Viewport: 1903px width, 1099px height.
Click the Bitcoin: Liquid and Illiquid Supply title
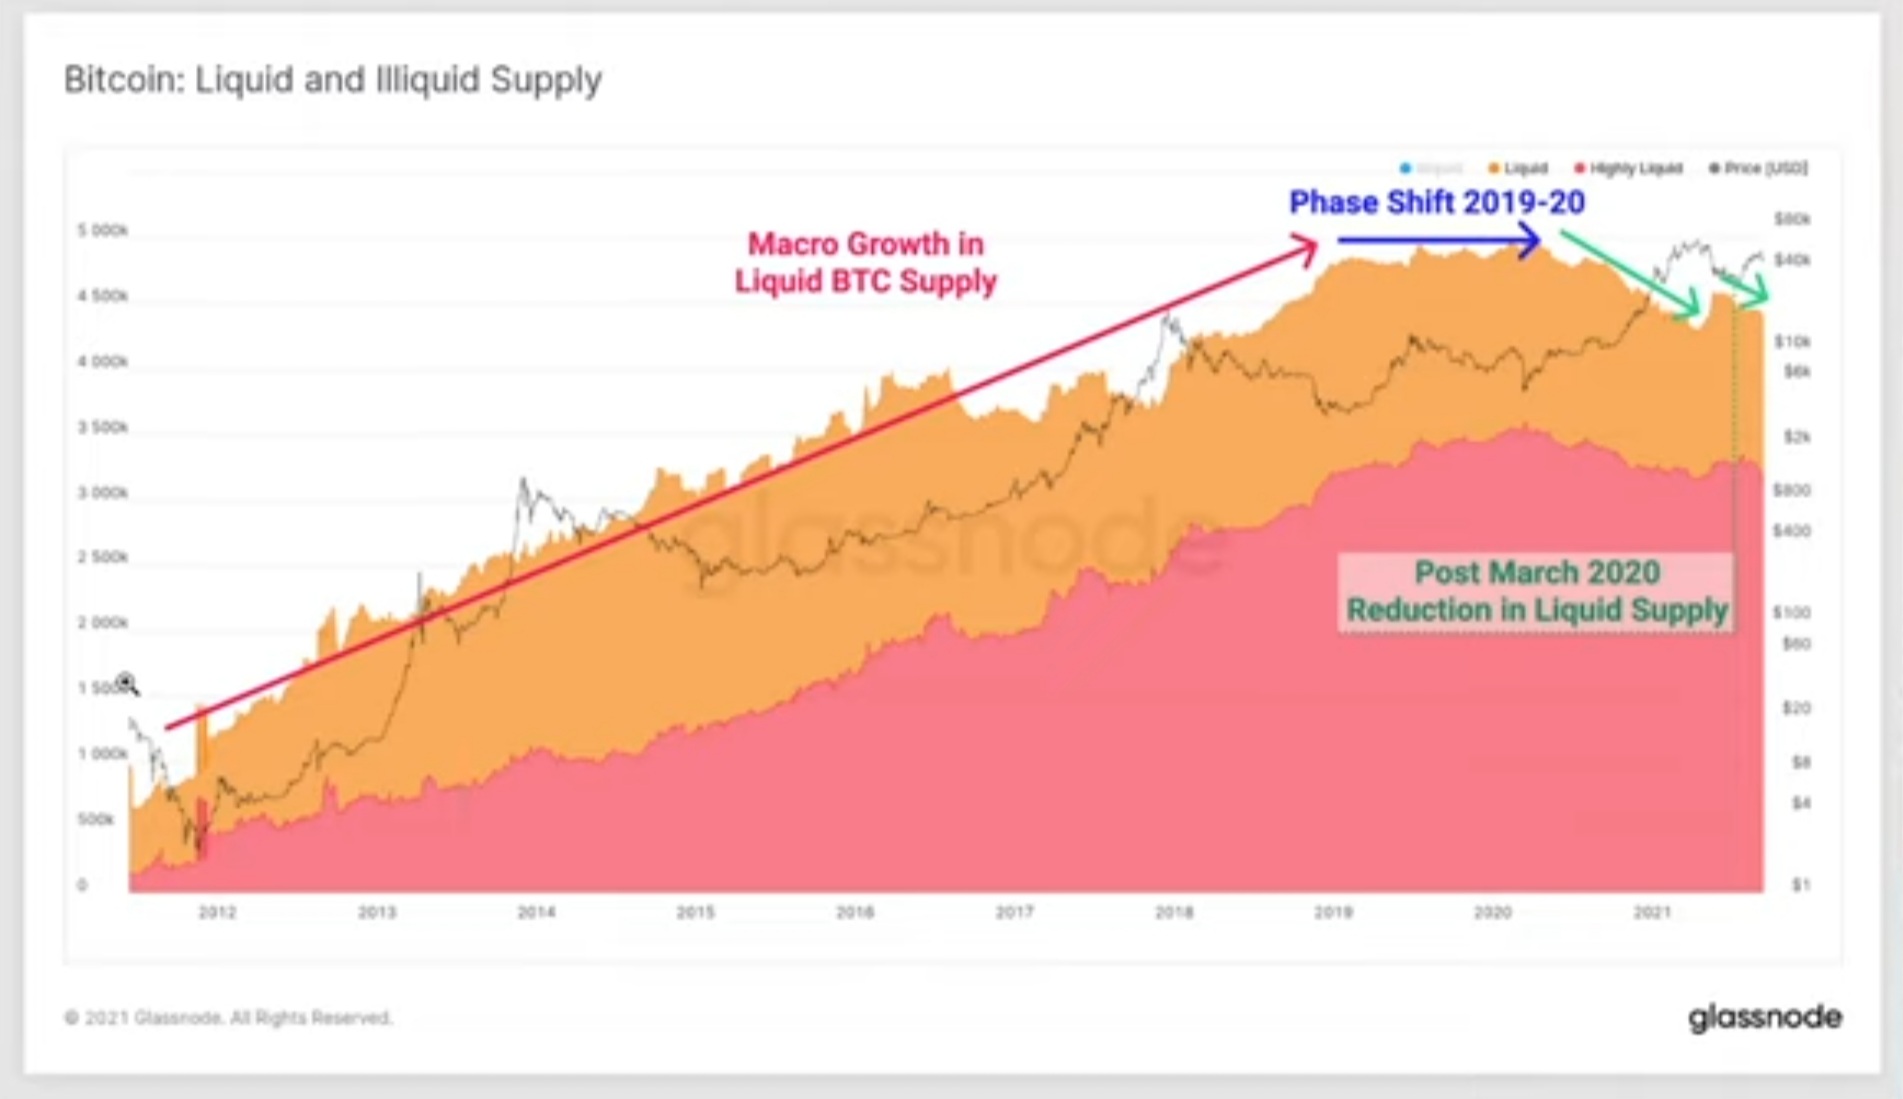click(x=333, y=80)
